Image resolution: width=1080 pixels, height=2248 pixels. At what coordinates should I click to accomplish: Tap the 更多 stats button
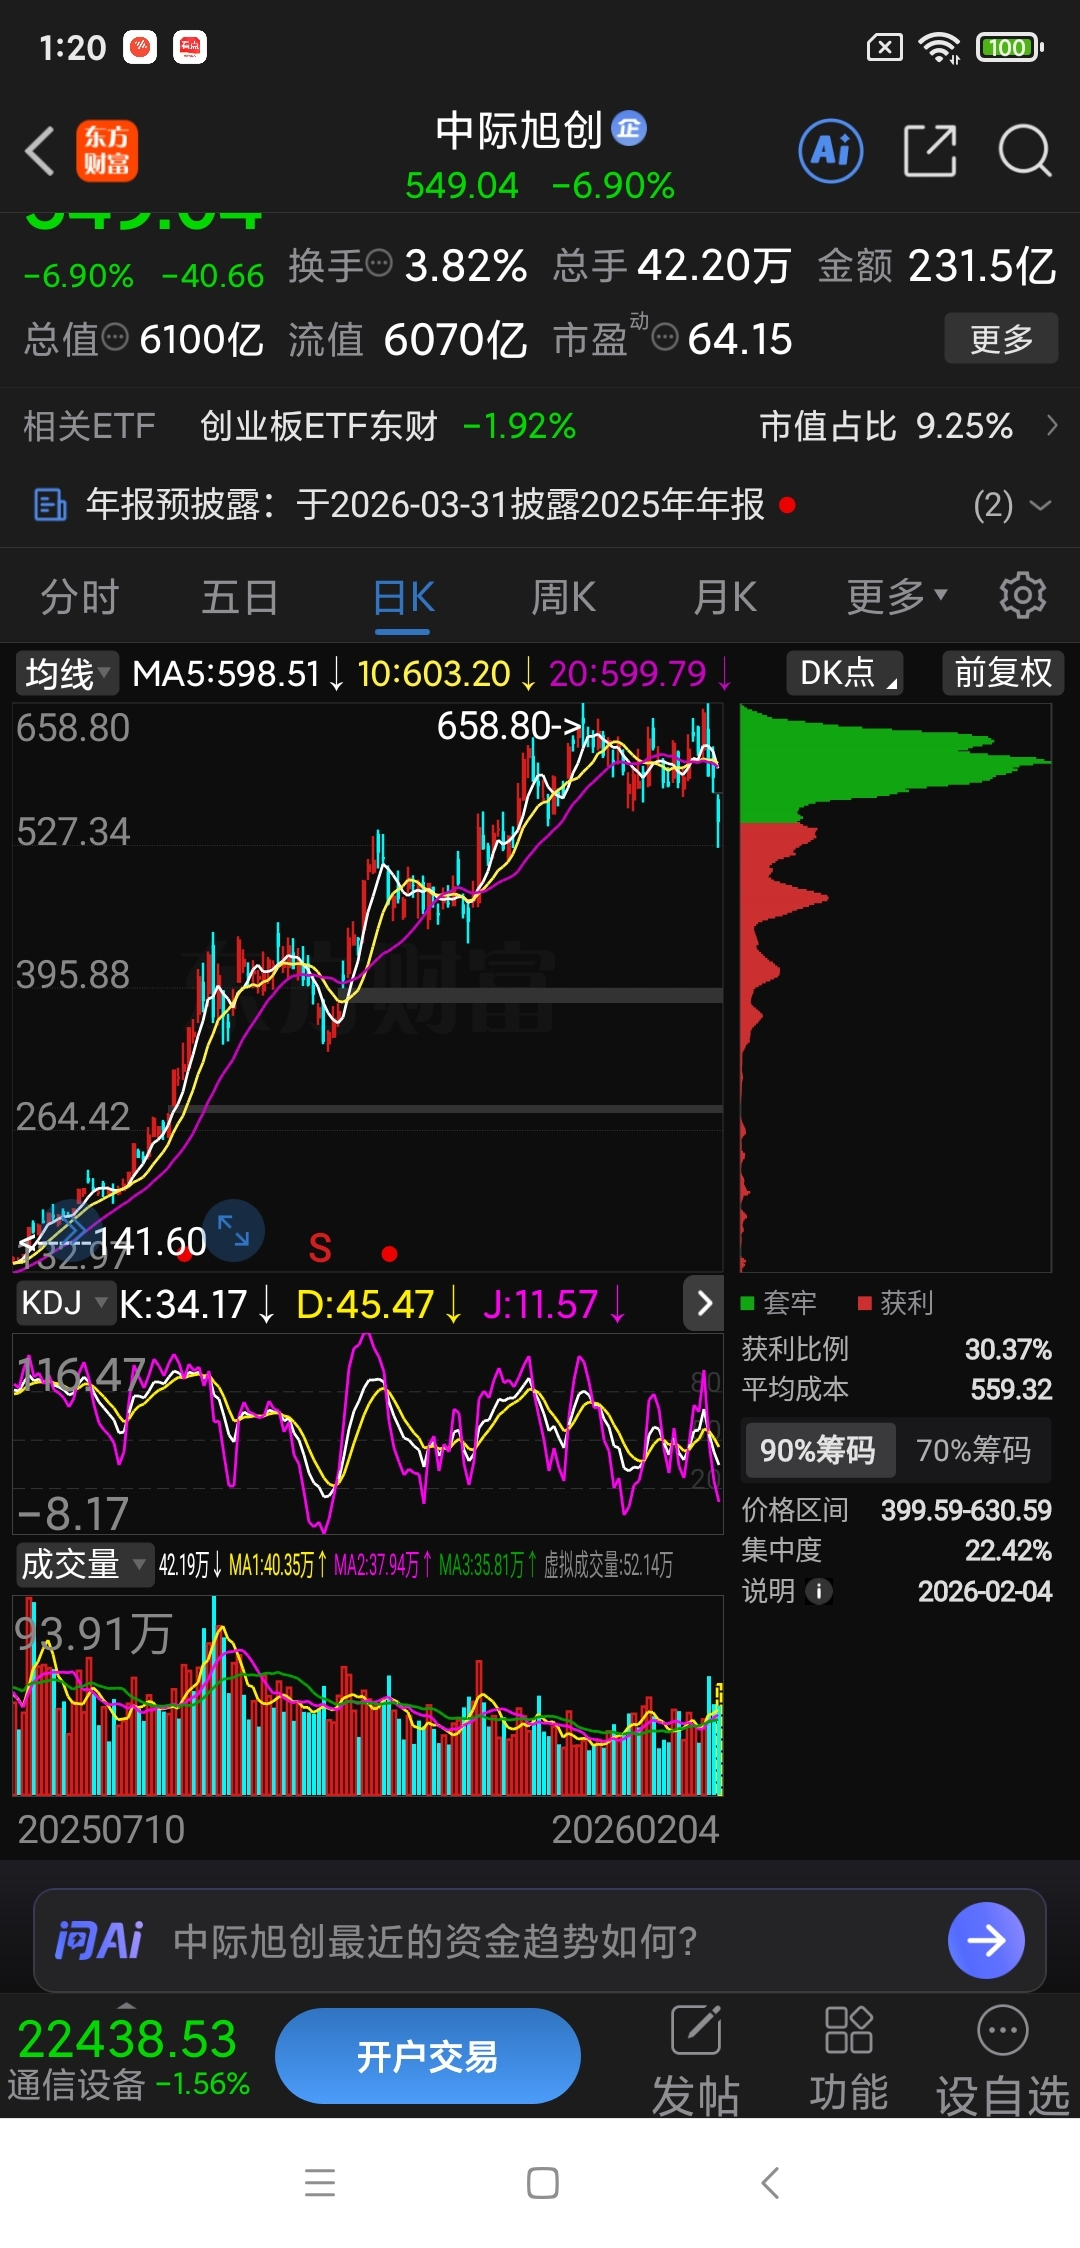click(1001, 339)
